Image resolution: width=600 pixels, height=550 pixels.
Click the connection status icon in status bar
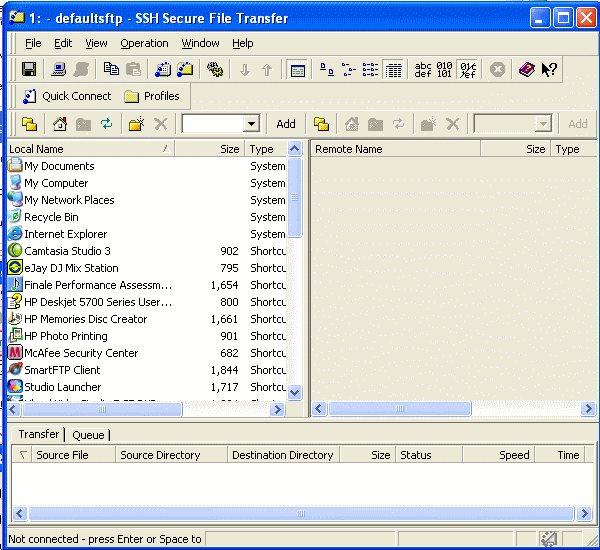click(548, 539)
